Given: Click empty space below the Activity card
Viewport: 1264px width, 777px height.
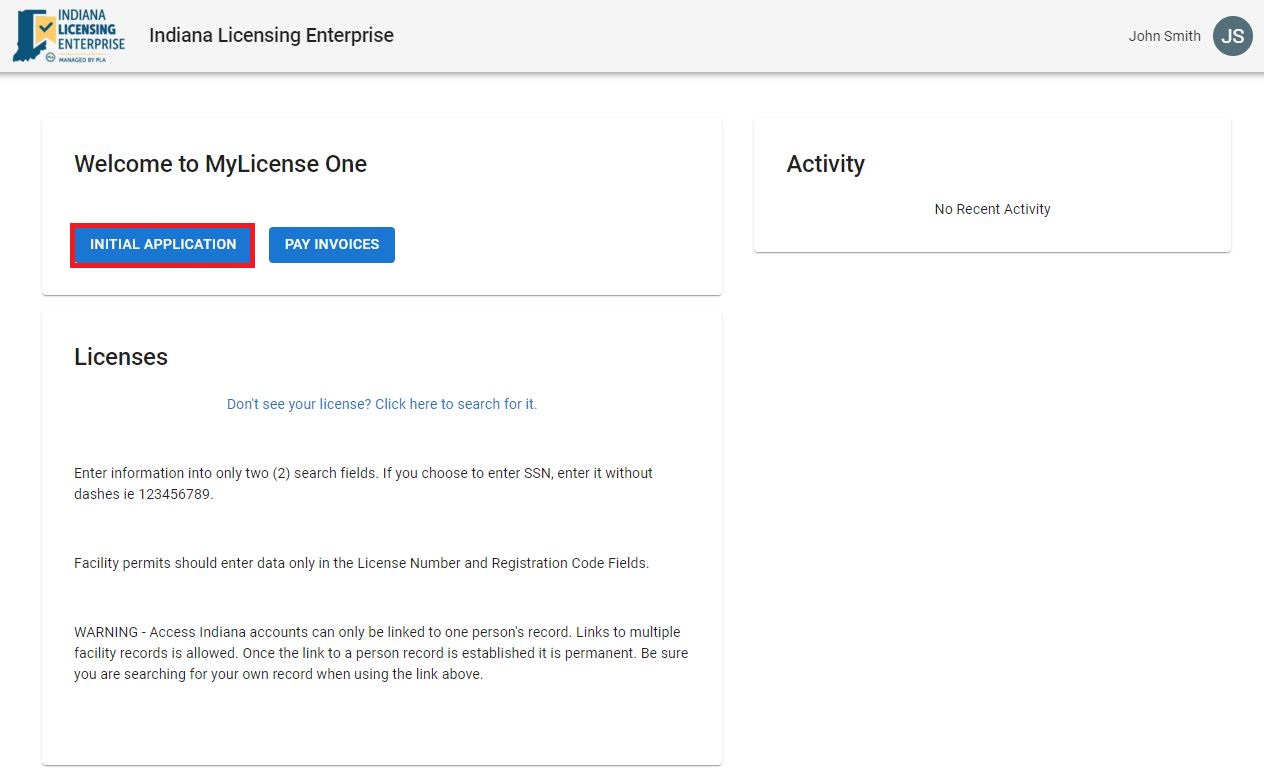Looking at the screenshot, I should (x=992, y=500).
